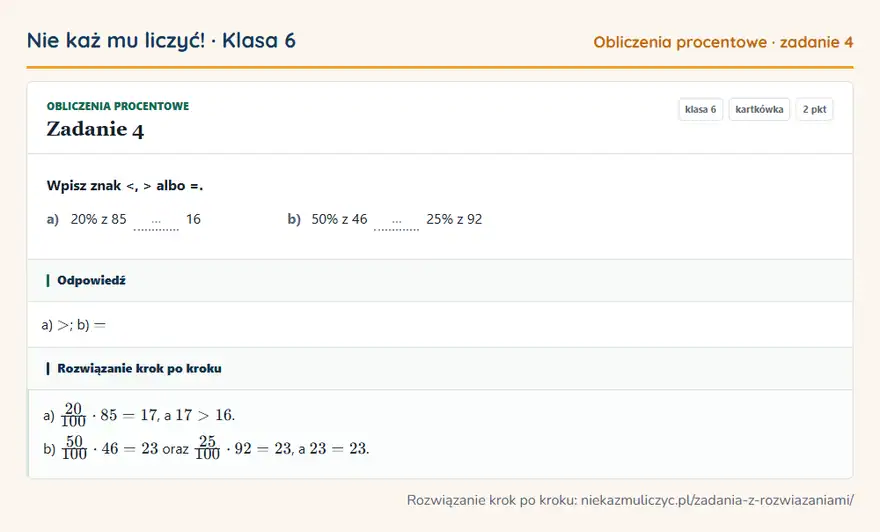Click the text '20% z 85'
Viewport: 880px width, 532px height.
click(x=98, y=219)
